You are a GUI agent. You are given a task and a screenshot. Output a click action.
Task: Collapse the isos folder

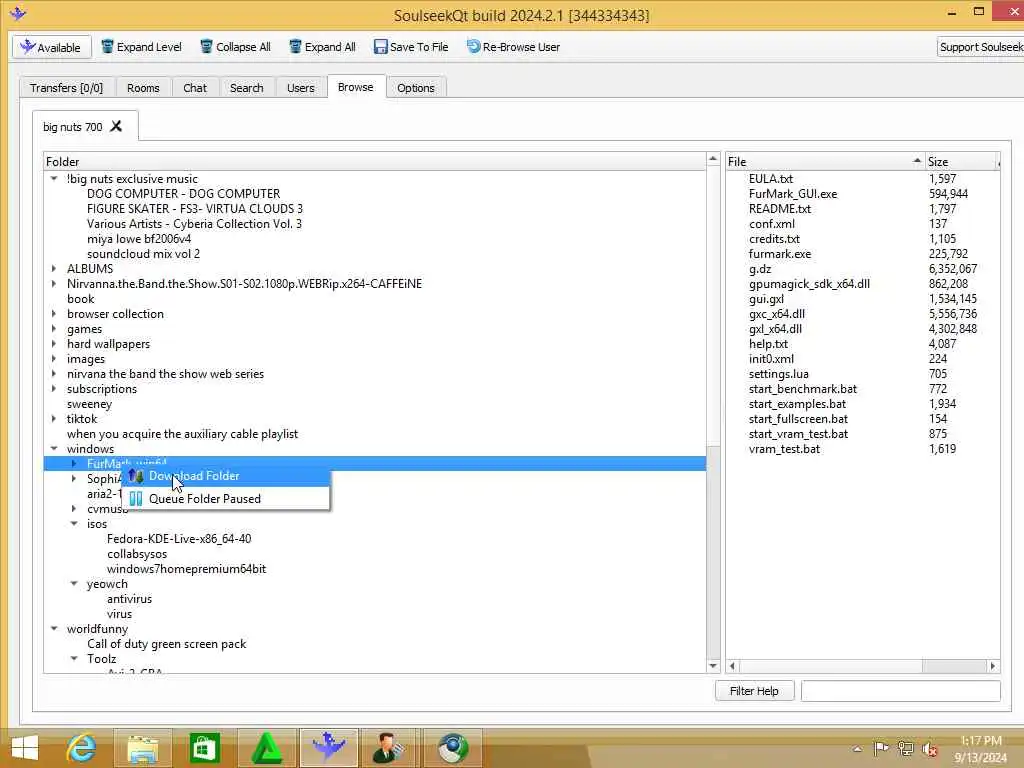74,524
